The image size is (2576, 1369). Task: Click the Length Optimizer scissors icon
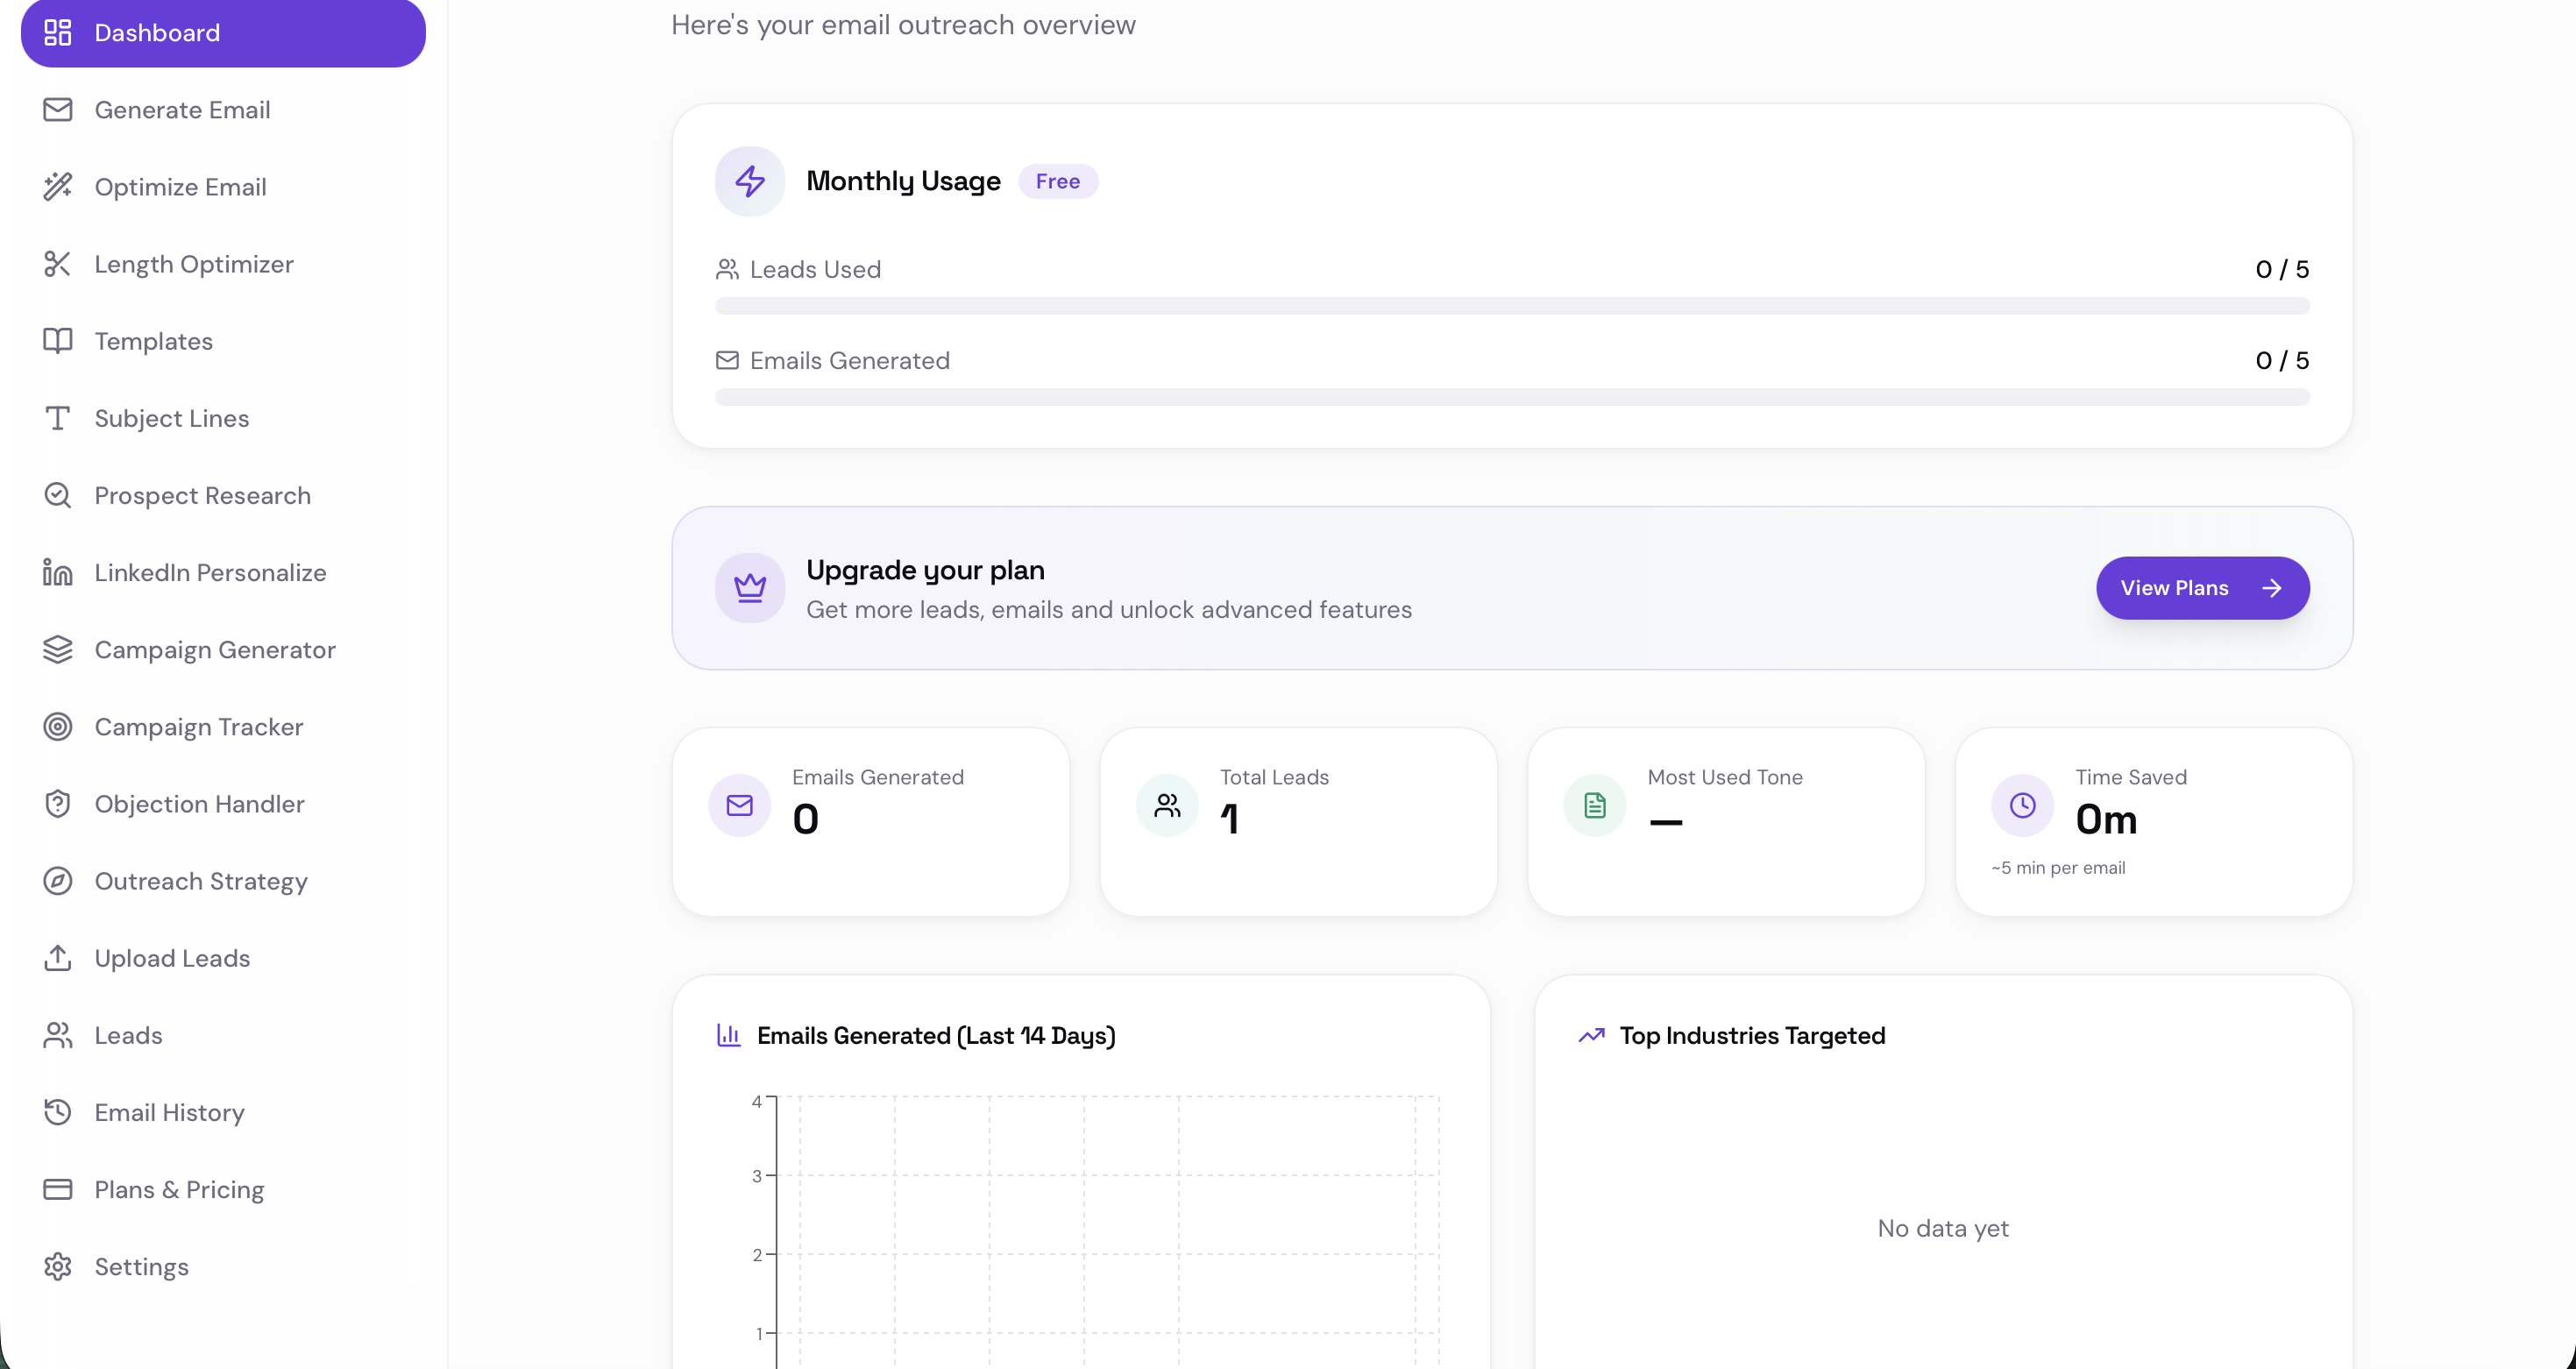(57, 264)
